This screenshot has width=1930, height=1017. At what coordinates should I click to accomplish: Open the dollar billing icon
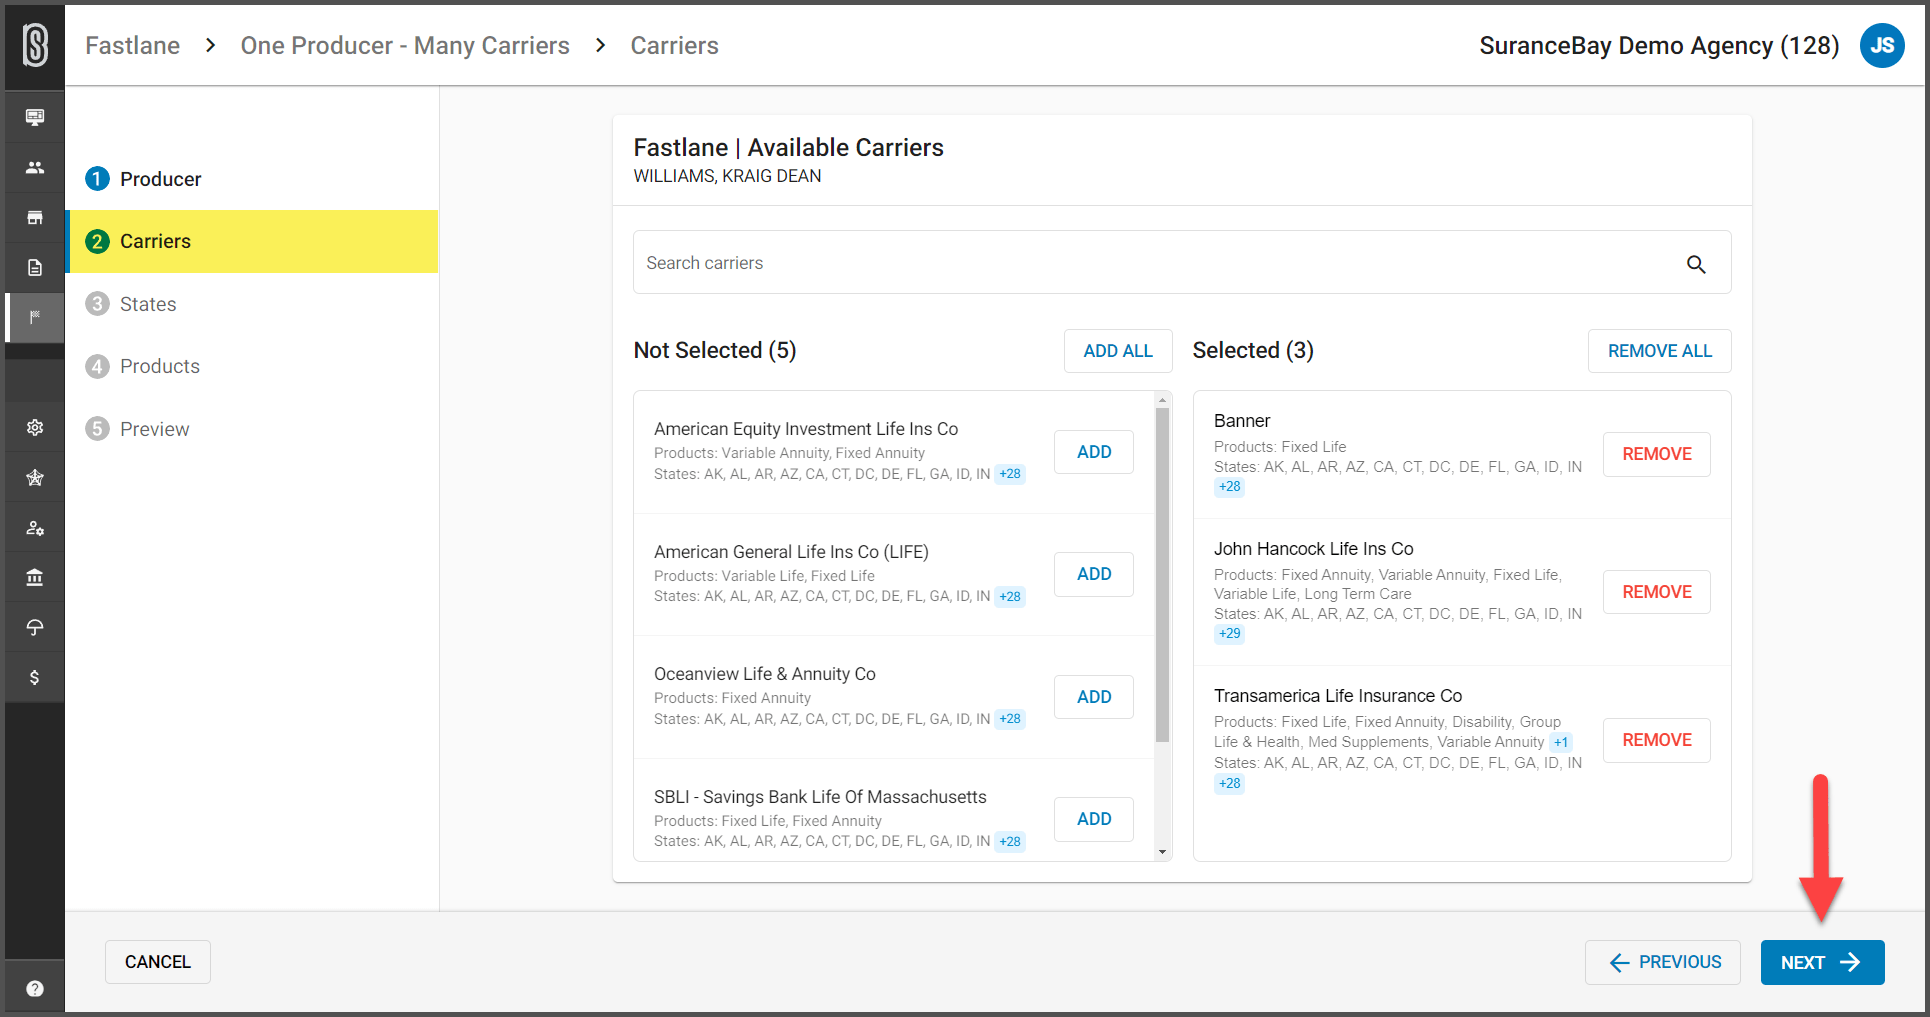point(34,677)
